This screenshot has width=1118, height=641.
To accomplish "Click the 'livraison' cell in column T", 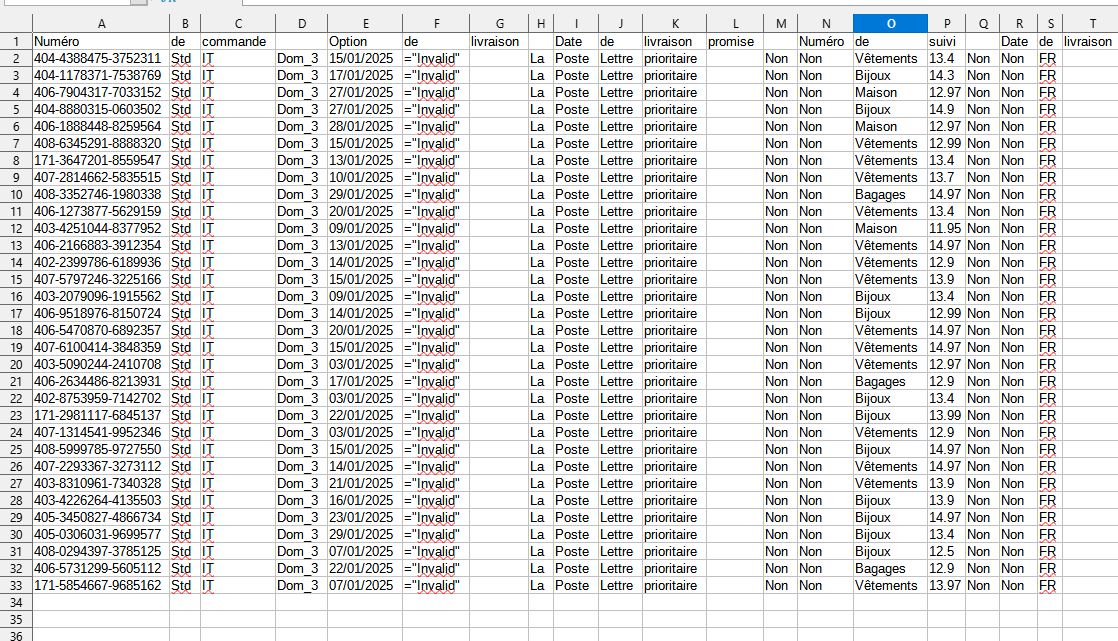I will (1088, 41).
